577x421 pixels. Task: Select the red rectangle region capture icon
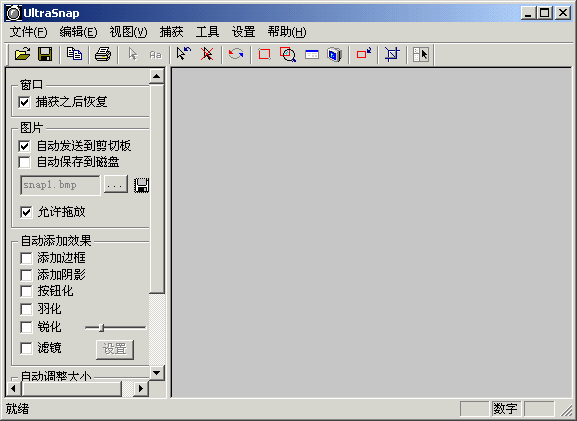click(x=264, y=54)
